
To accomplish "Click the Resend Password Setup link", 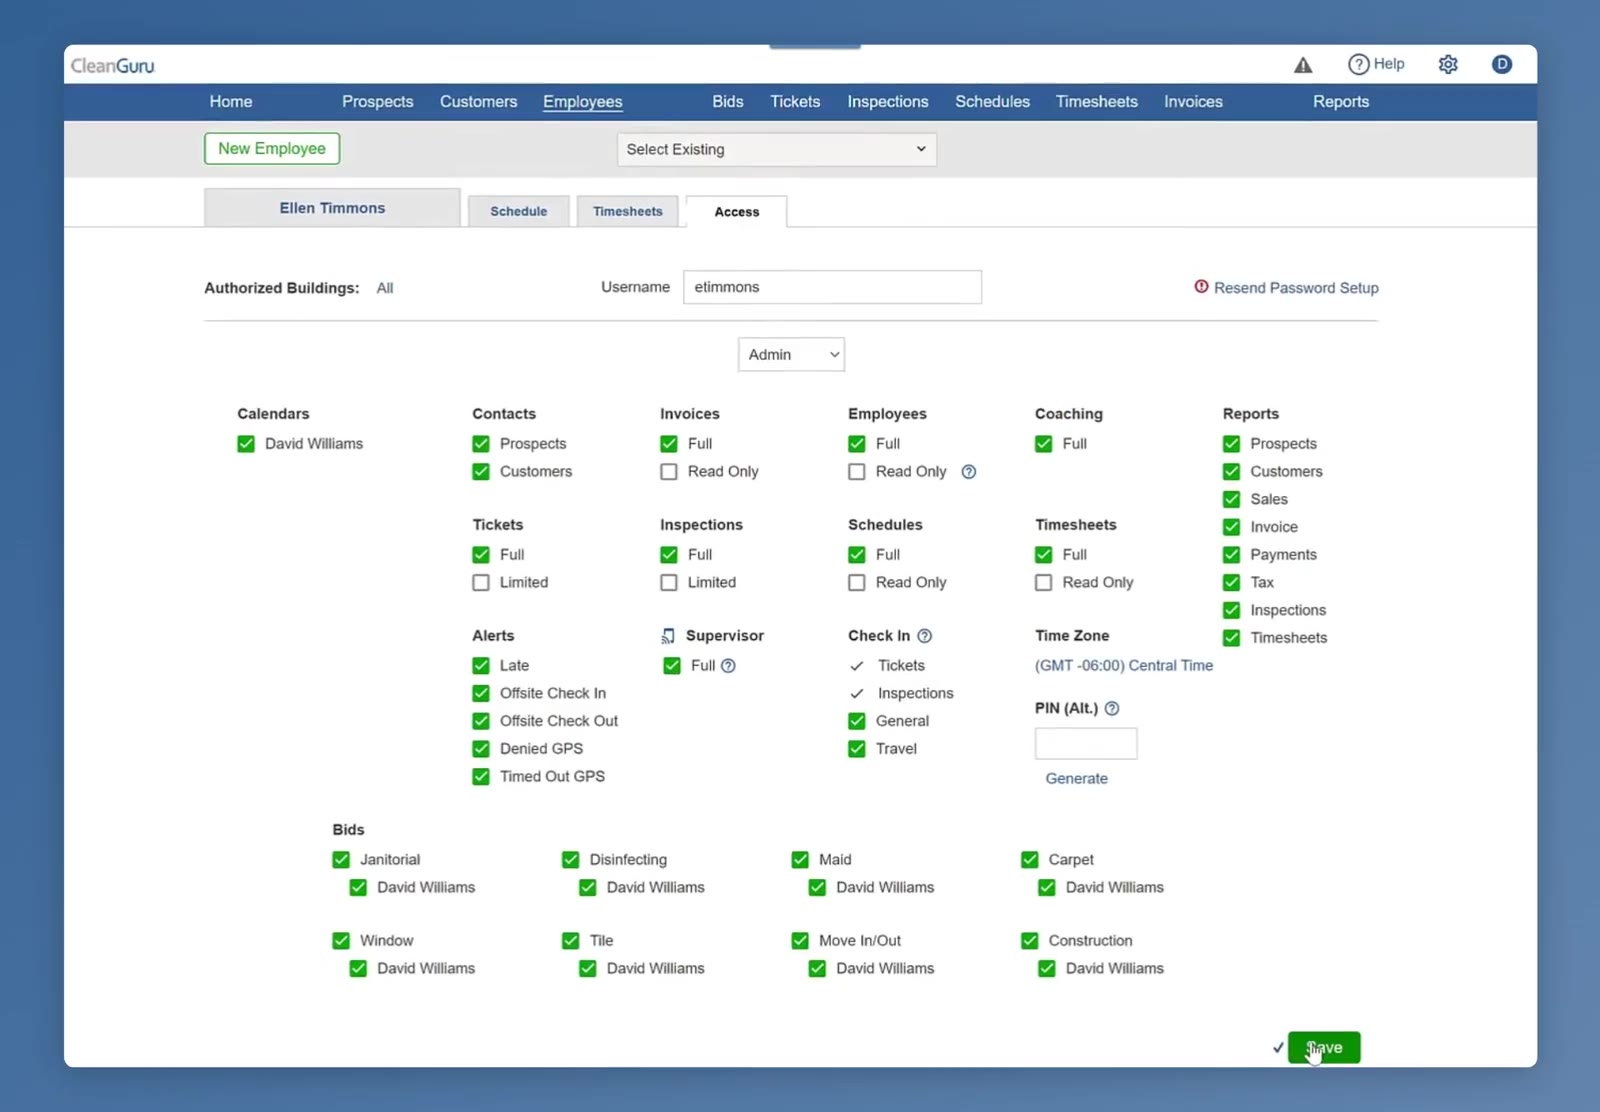I will click(1296, 288).
